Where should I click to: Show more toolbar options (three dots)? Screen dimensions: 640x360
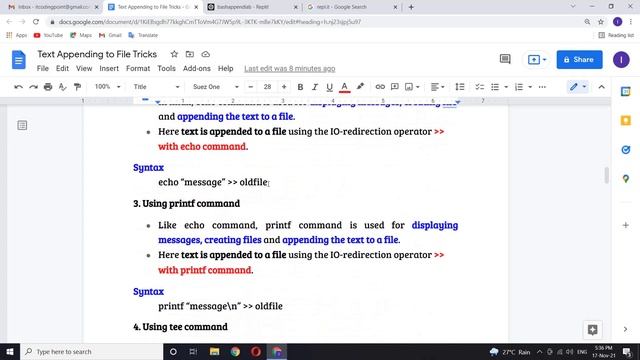tap(542, 87)
